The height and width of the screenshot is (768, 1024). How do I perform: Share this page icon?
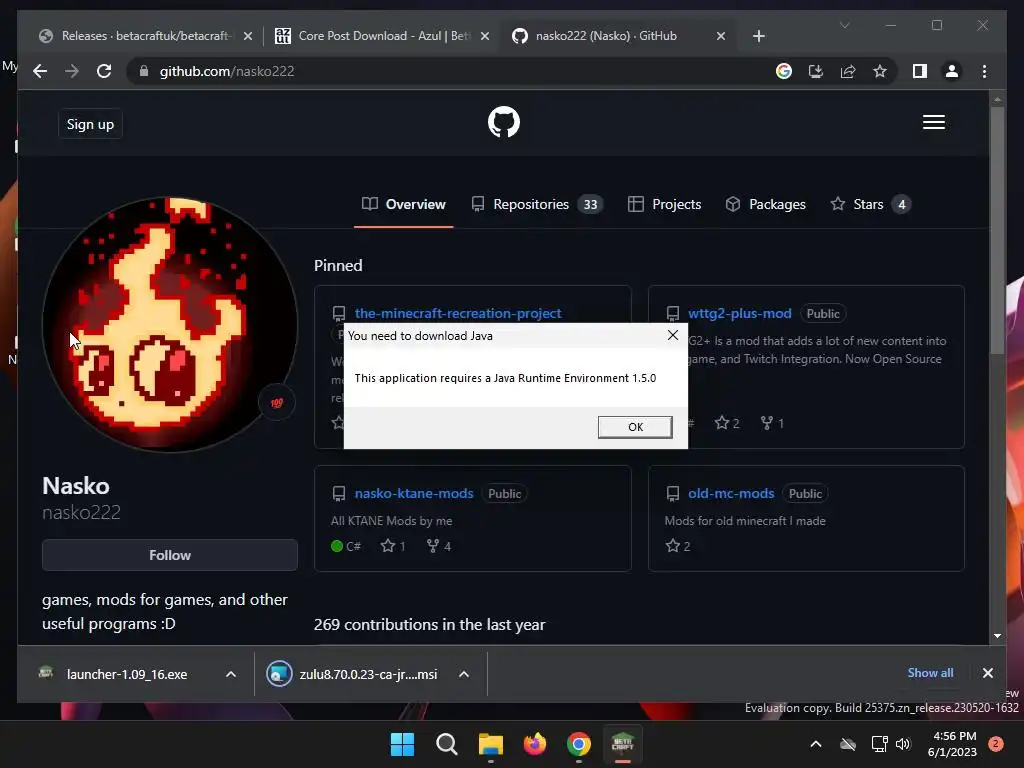(848, 71)
